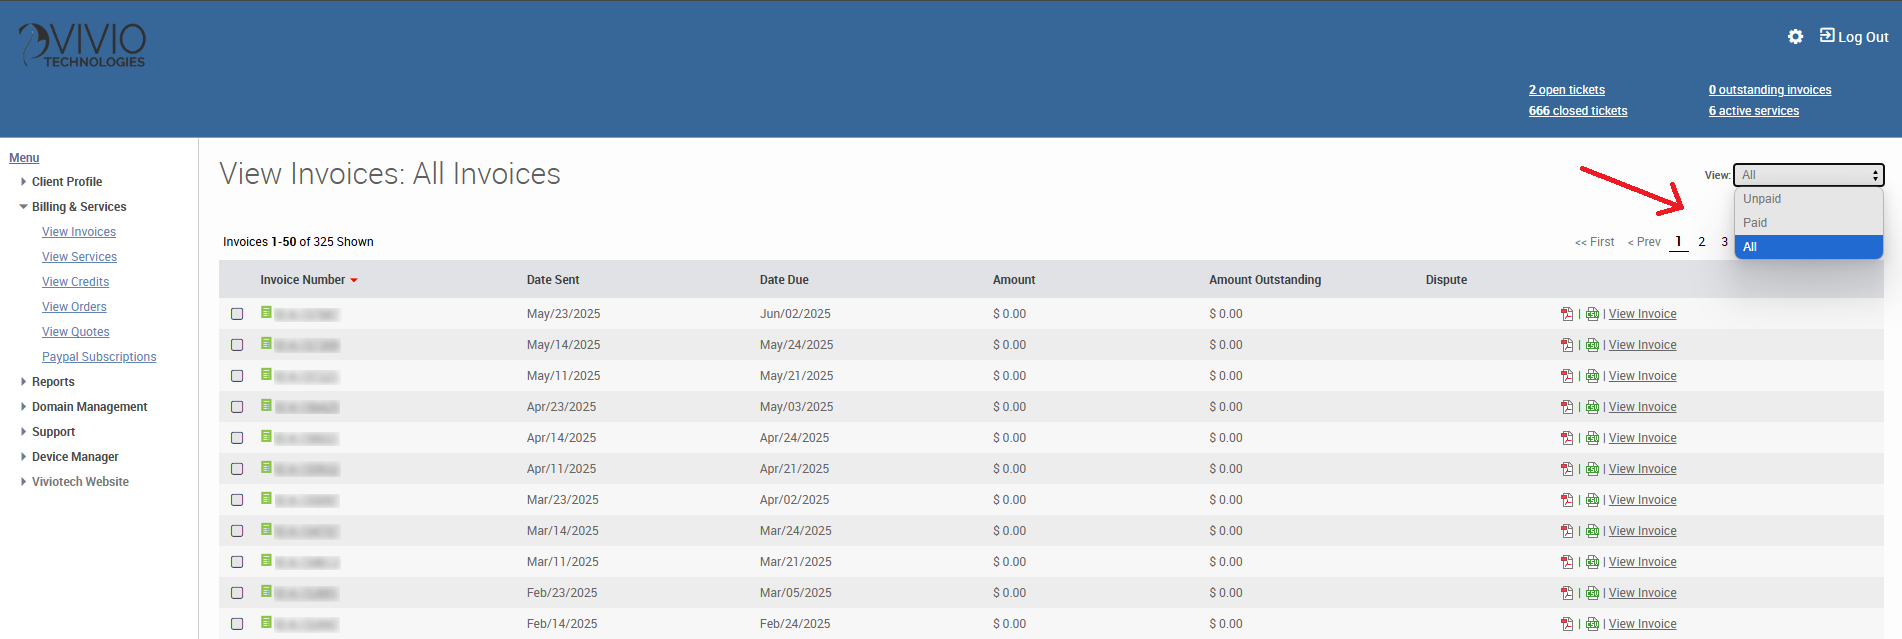Viewport: 1902px width, 639px height.
Task: Tick checkbox for invoice sent May/23/2025
Action: 237,314
